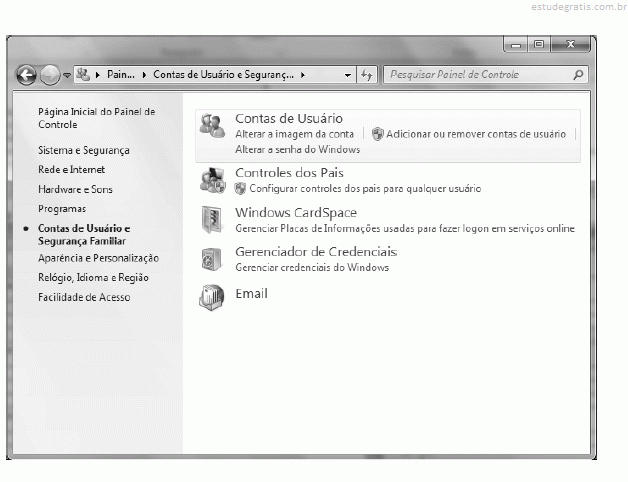Open the Gerenciador de Credenciais heading

click(316, 252)
